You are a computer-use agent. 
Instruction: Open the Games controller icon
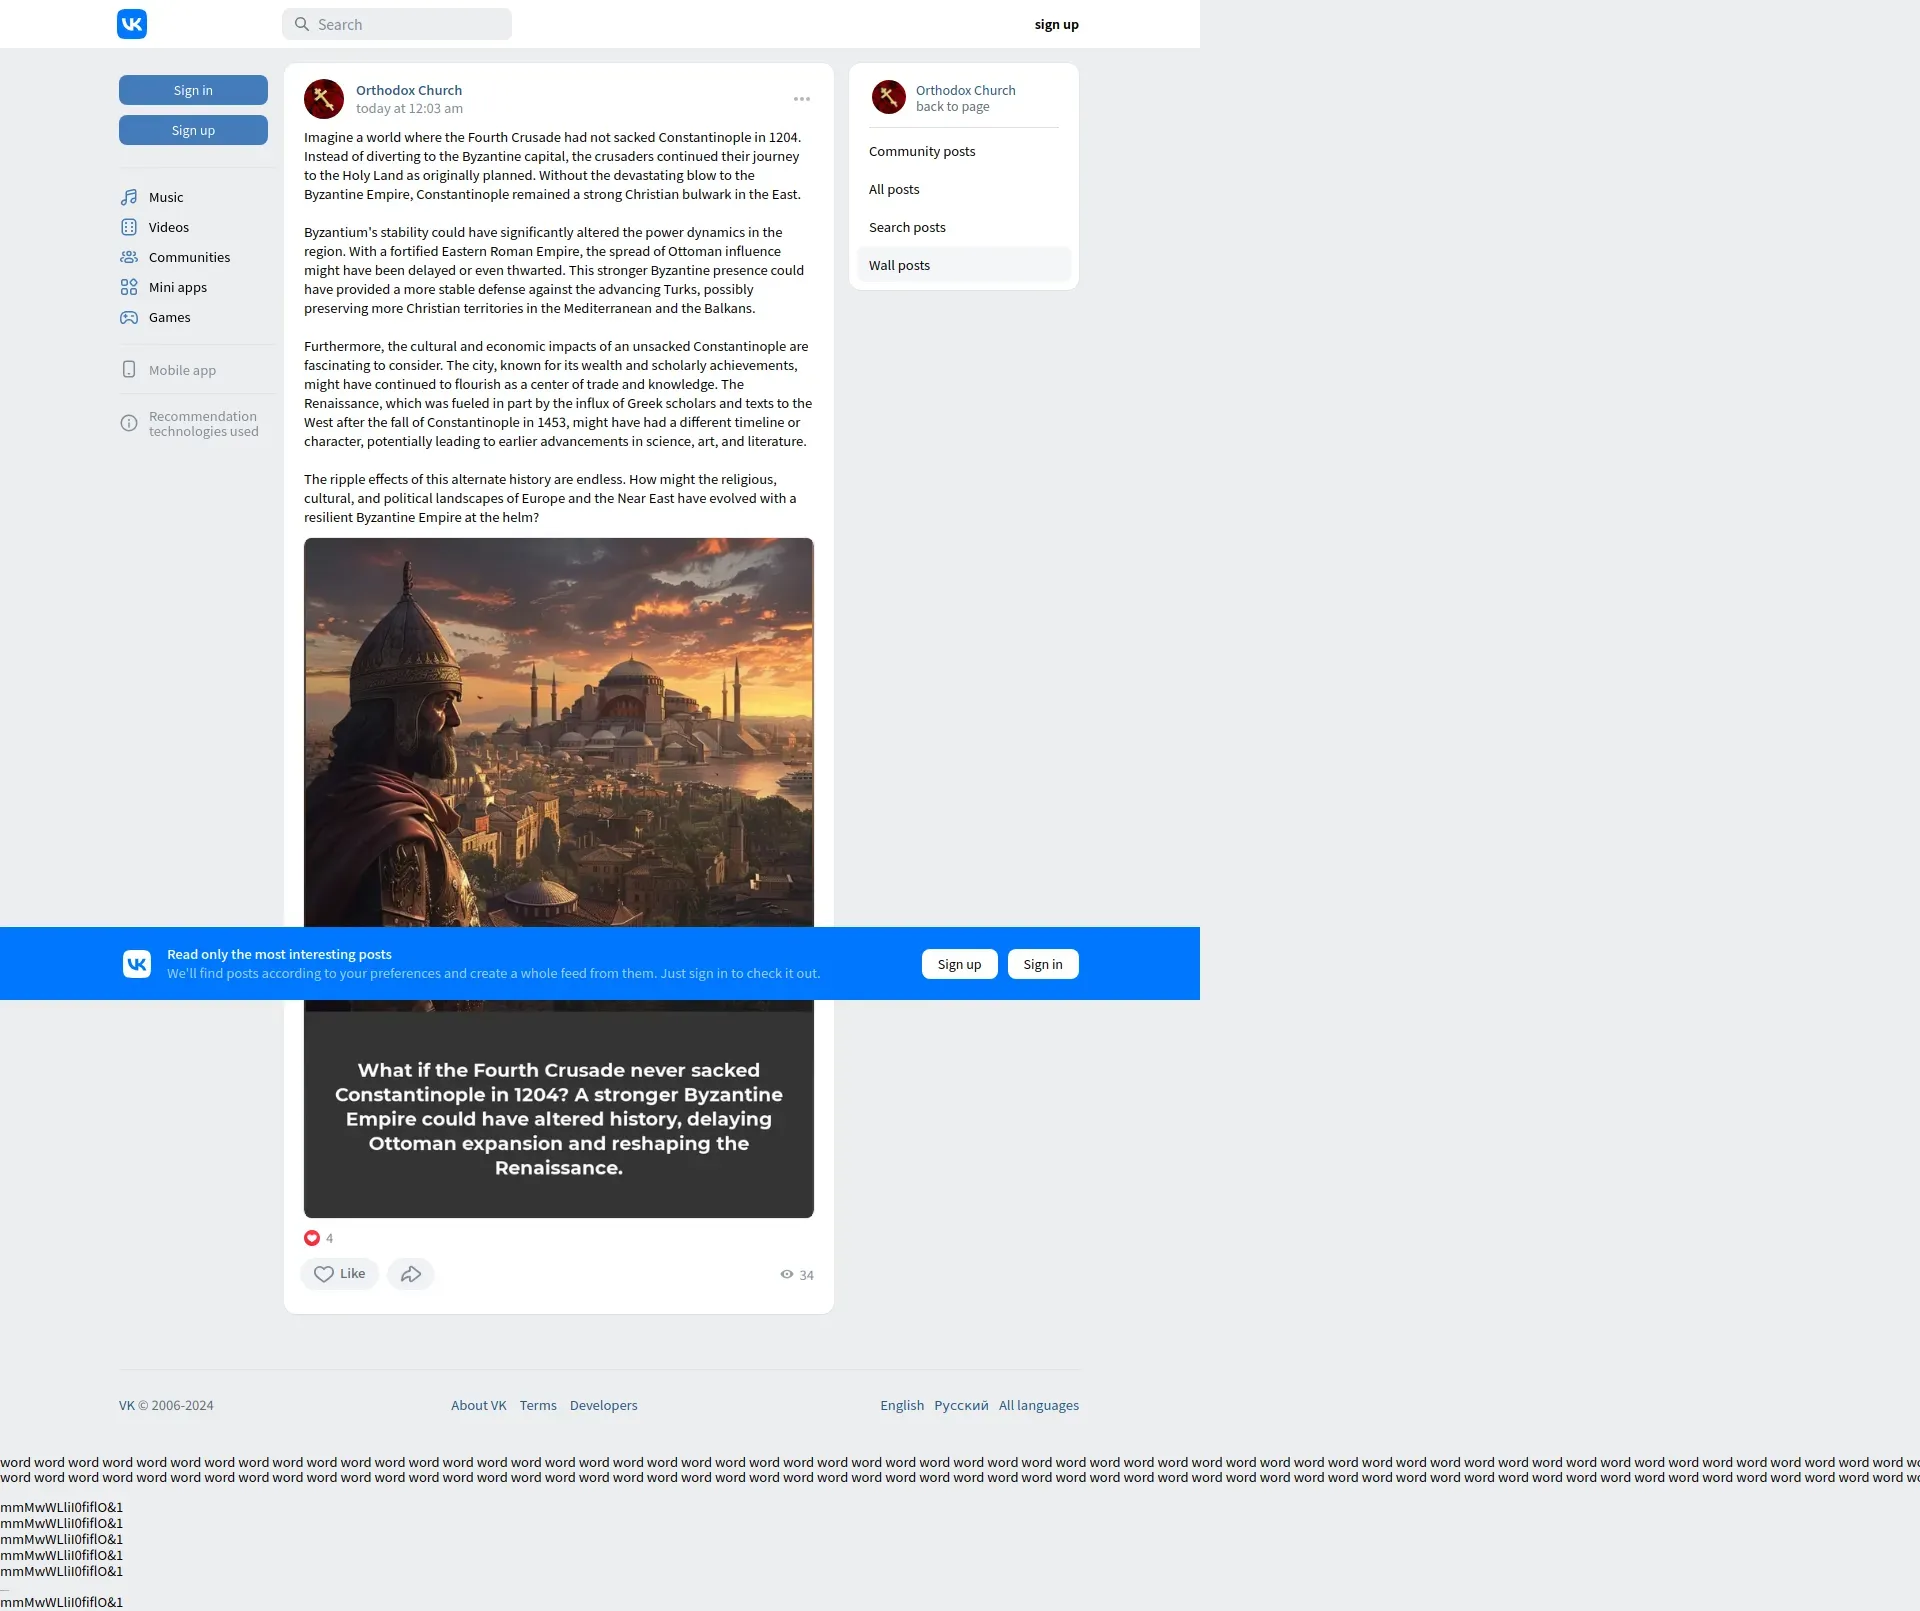click(x=129, y=317)
